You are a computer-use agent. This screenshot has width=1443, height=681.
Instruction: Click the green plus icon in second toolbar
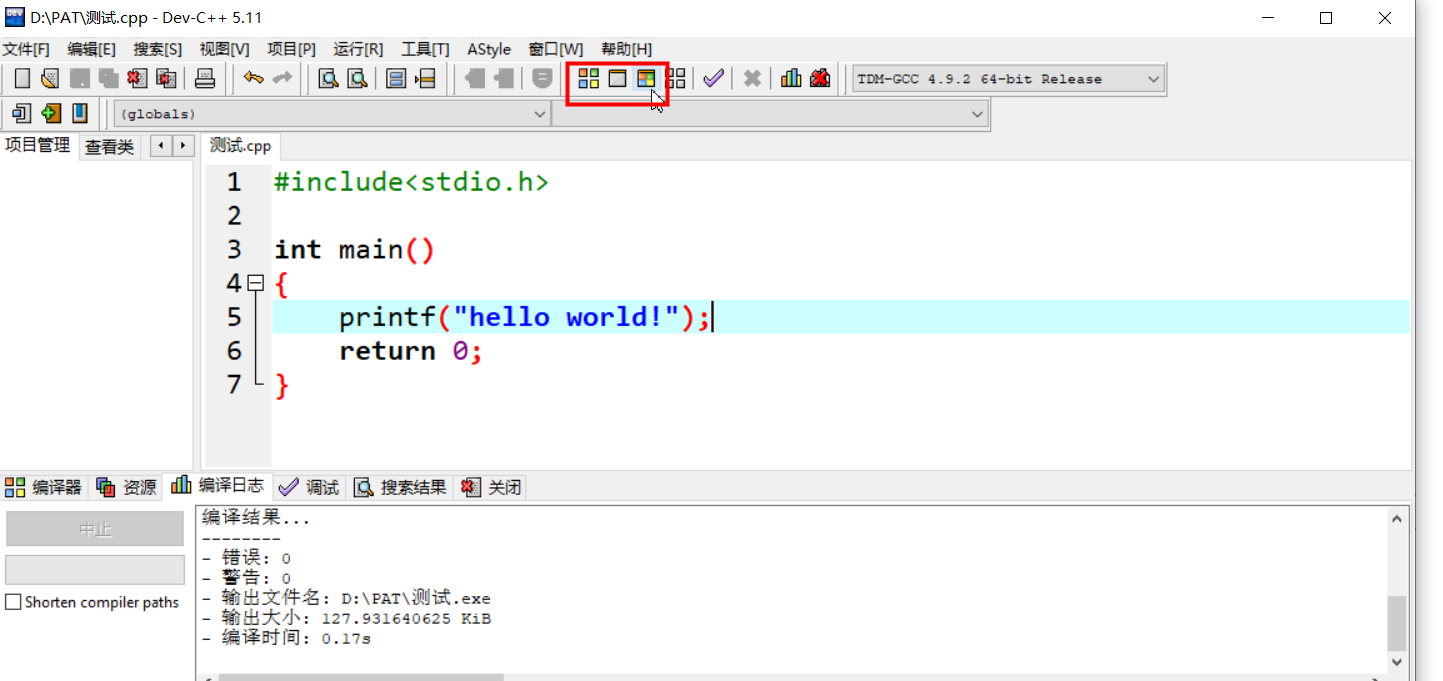[x=50, y=113]
